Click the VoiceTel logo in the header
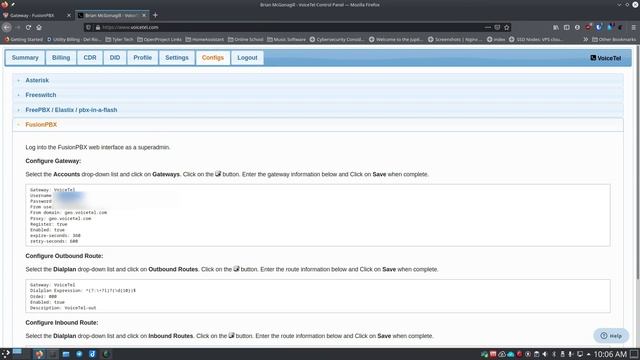Screen dimensions: 640x360 click(606, 58)
